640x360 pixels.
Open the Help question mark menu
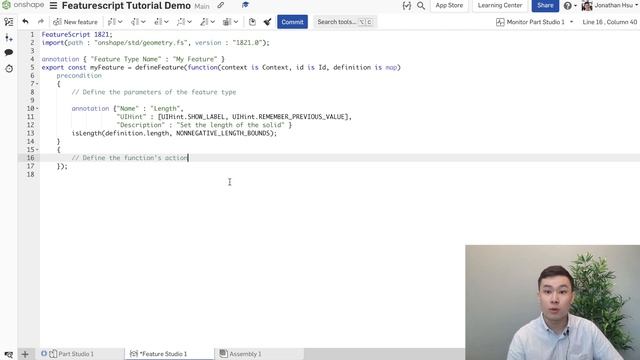point(570,6)
